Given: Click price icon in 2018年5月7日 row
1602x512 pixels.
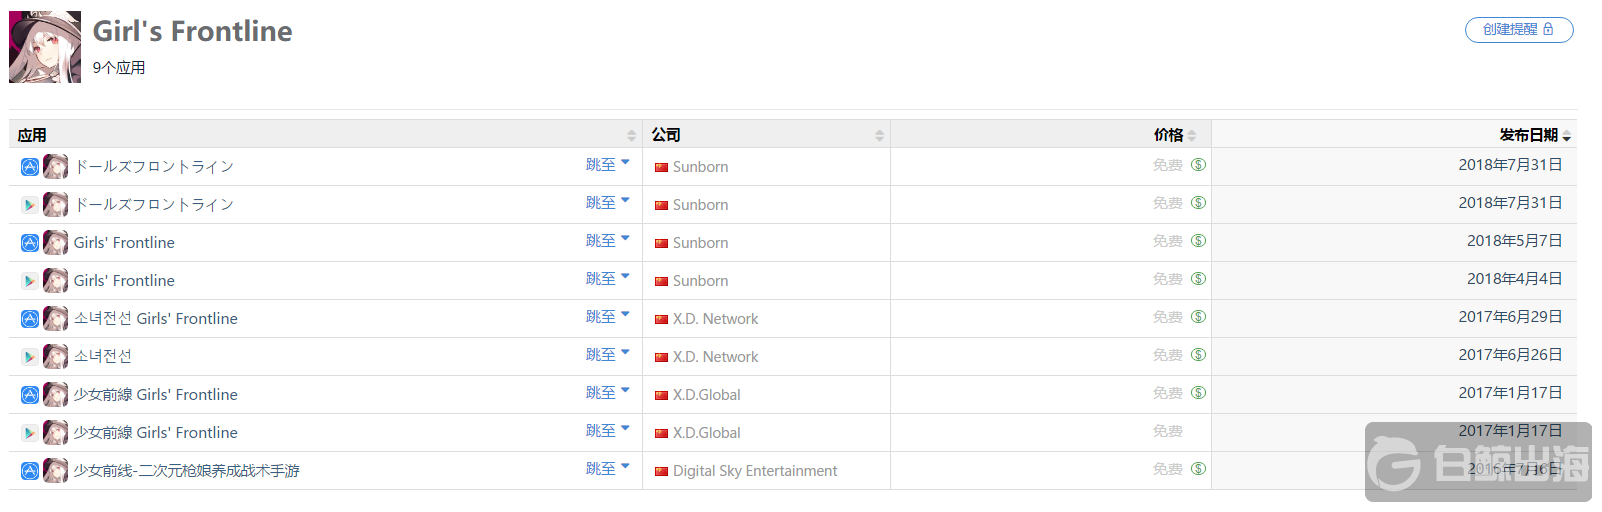Looking at the screenshot, I should click(1198, 241).
